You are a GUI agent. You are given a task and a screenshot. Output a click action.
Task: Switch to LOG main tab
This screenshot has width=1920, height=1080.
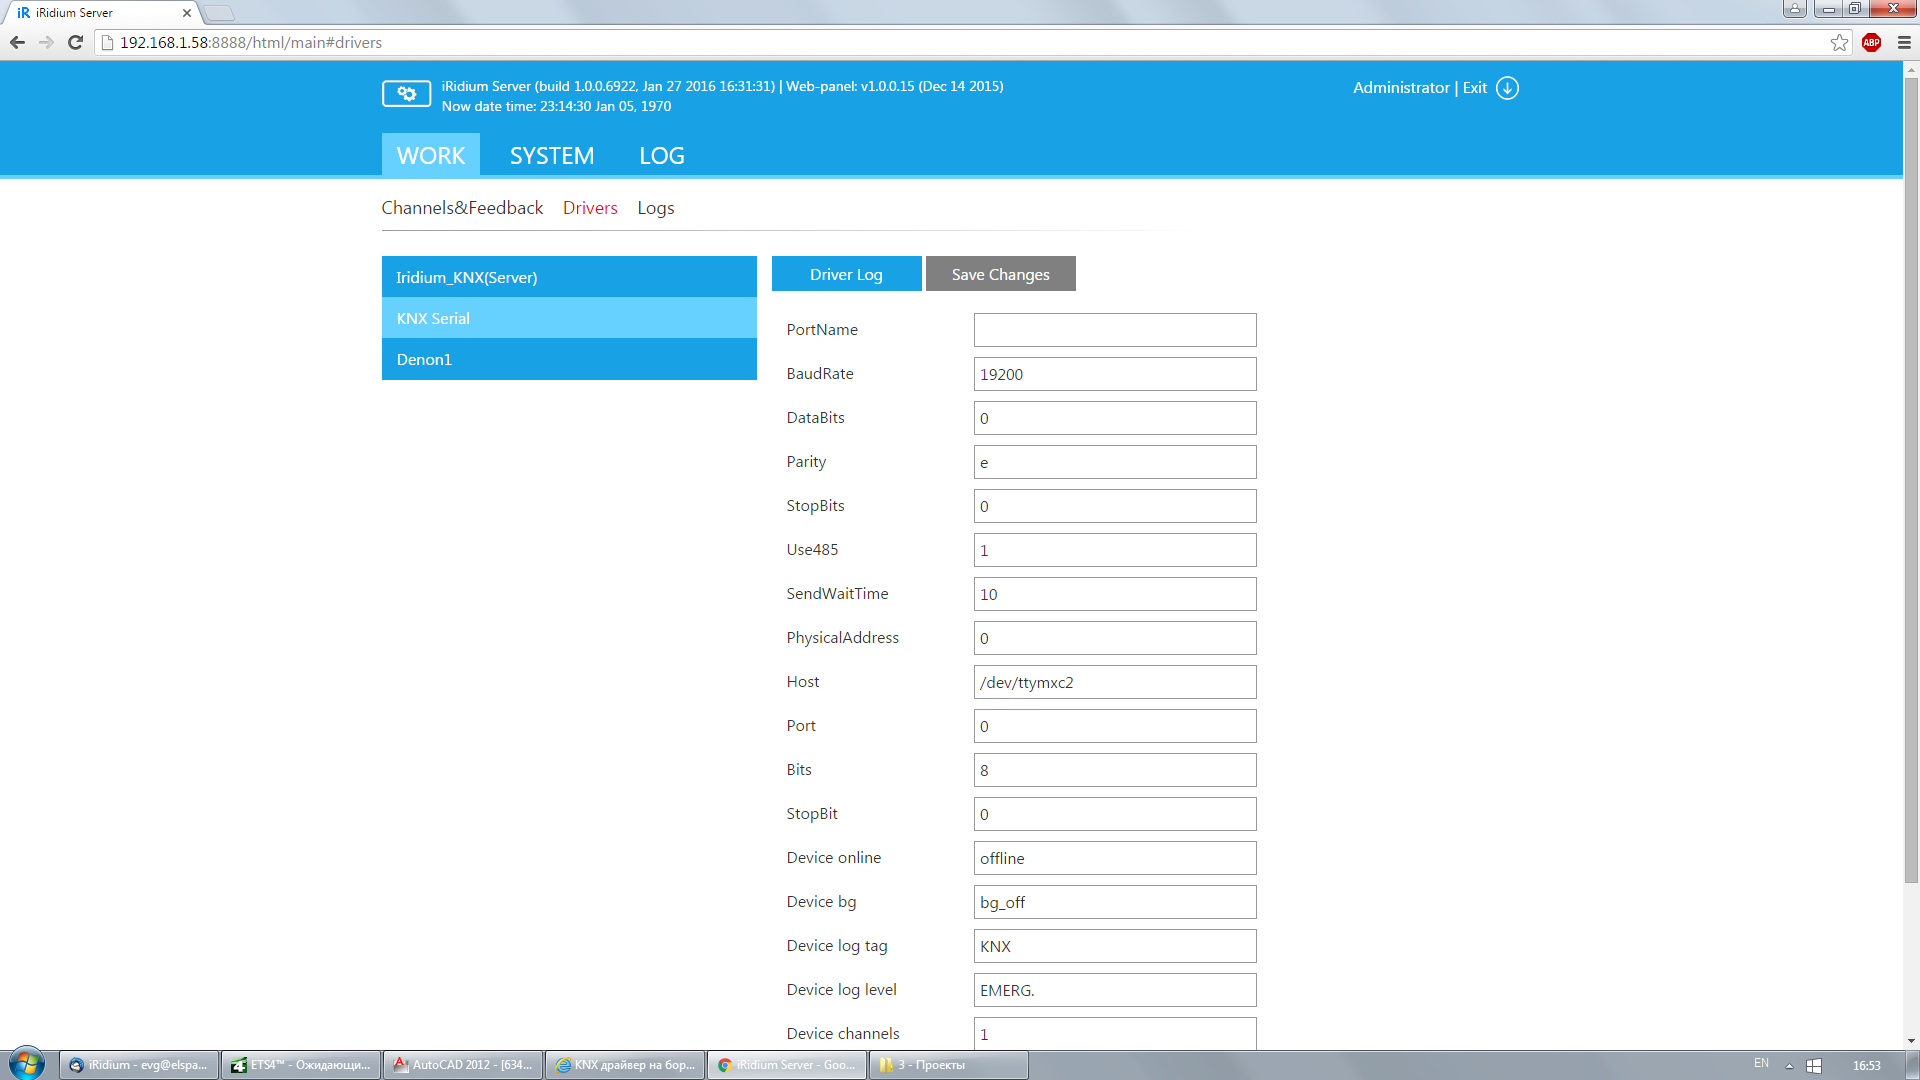click(x=662, y=155)
